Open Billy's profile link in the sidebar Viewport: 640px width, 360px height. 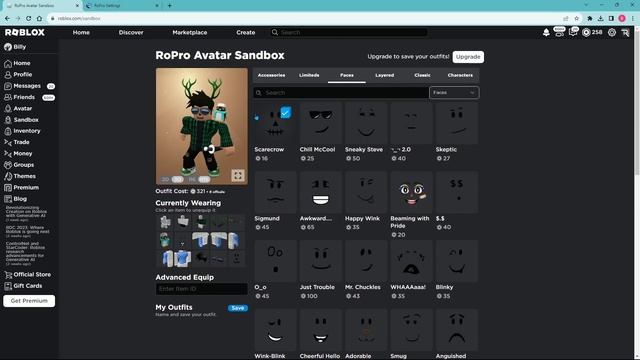[x=15, y=47]
